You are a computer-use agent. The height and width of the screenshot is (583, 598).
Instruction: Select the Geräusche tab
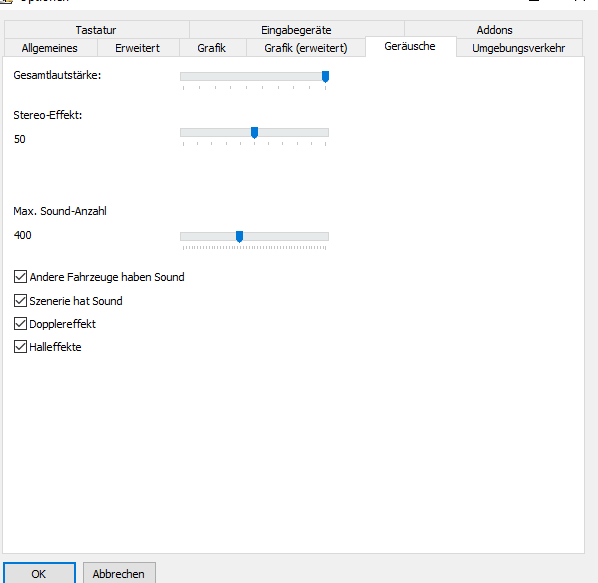click(x=410, y=47)
